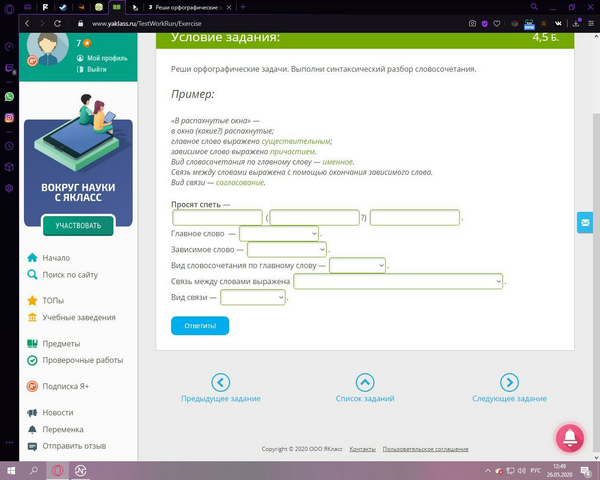
Task: Open a new tab with plus button
Action: click(243, 7)
